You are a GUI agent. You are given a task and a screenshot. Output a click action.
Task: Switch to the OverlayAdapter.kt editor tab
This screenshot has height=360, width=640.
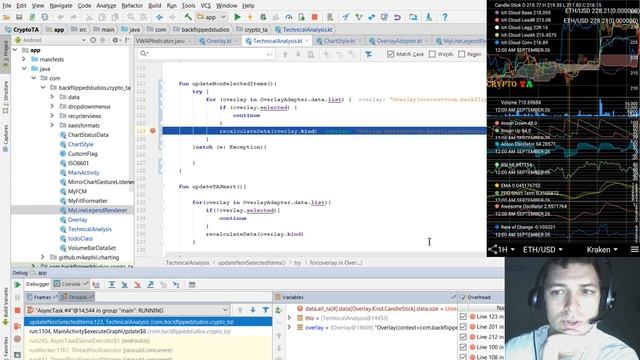pyautogui.click(x=399, y=41)
